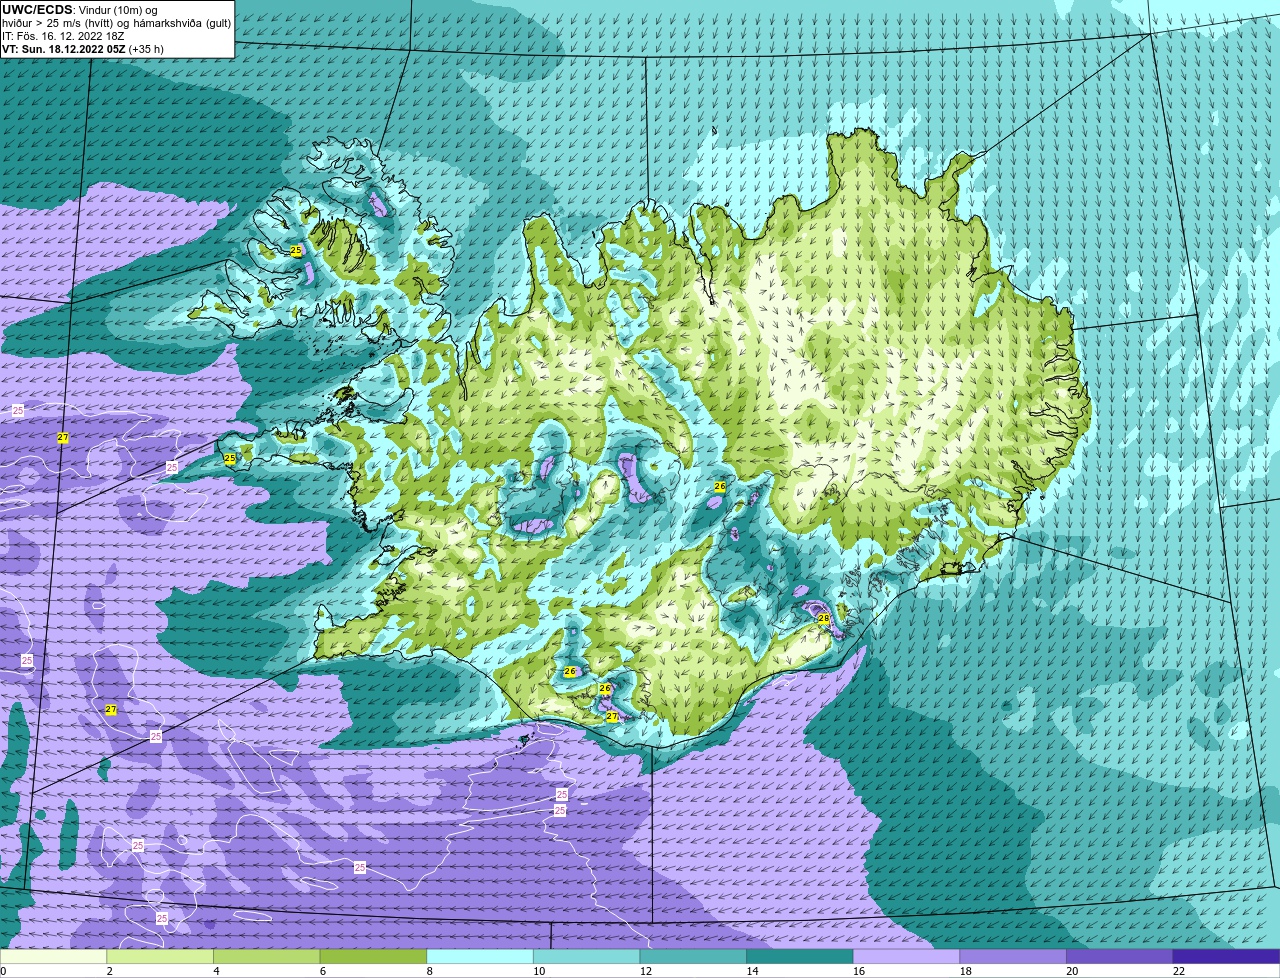The image size is (1280, 978).
Task: Select the dark teal 14–16 m/s legend swatch
Action: (x=800, y=956)
